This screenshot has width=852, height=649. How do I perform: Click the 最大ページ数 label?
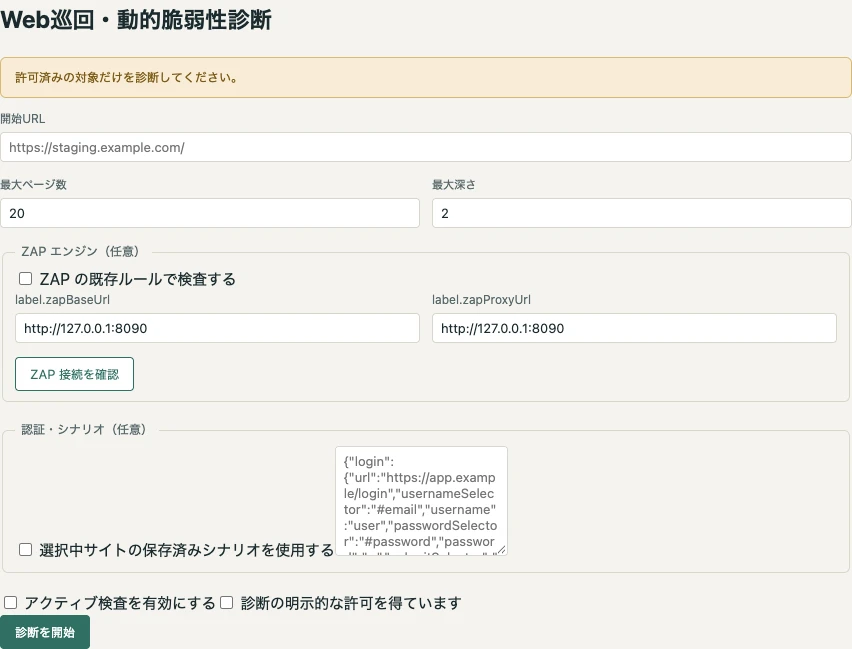click(34, 185)
